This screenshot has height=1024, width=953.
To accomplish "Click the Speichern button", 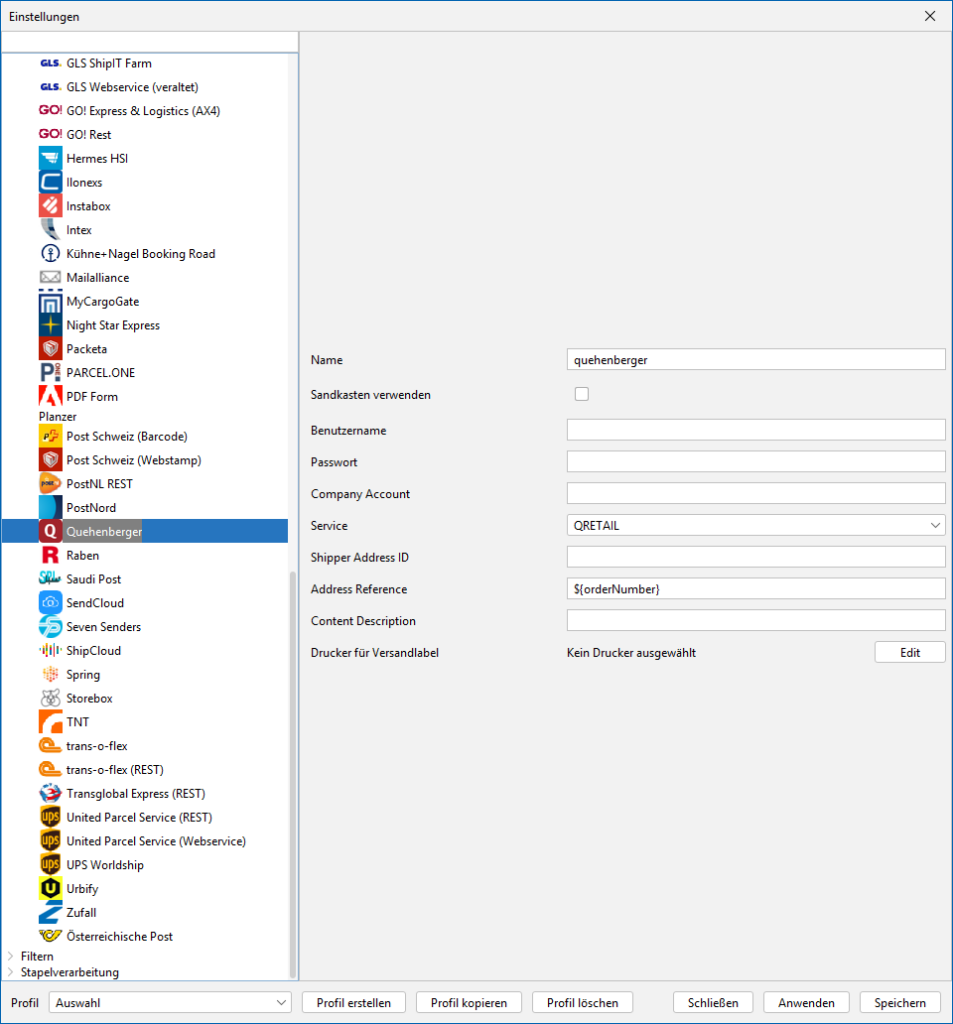I will (900, 1002).
